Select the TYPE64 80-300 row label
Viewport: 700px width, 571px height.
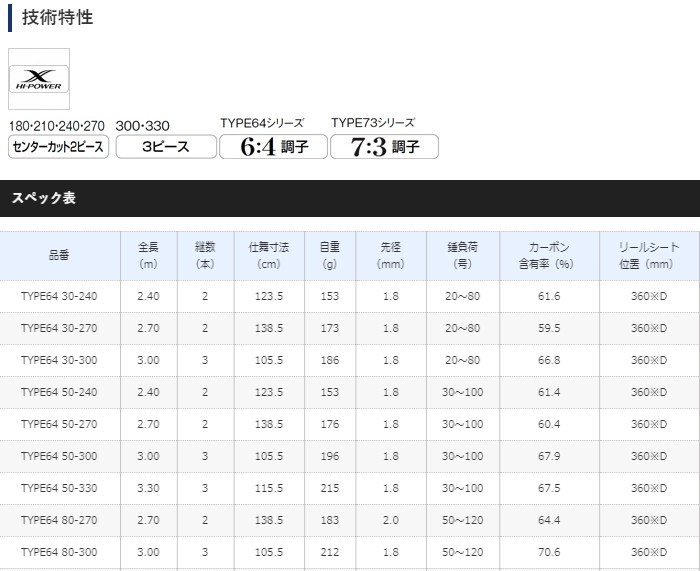(60, 551)
